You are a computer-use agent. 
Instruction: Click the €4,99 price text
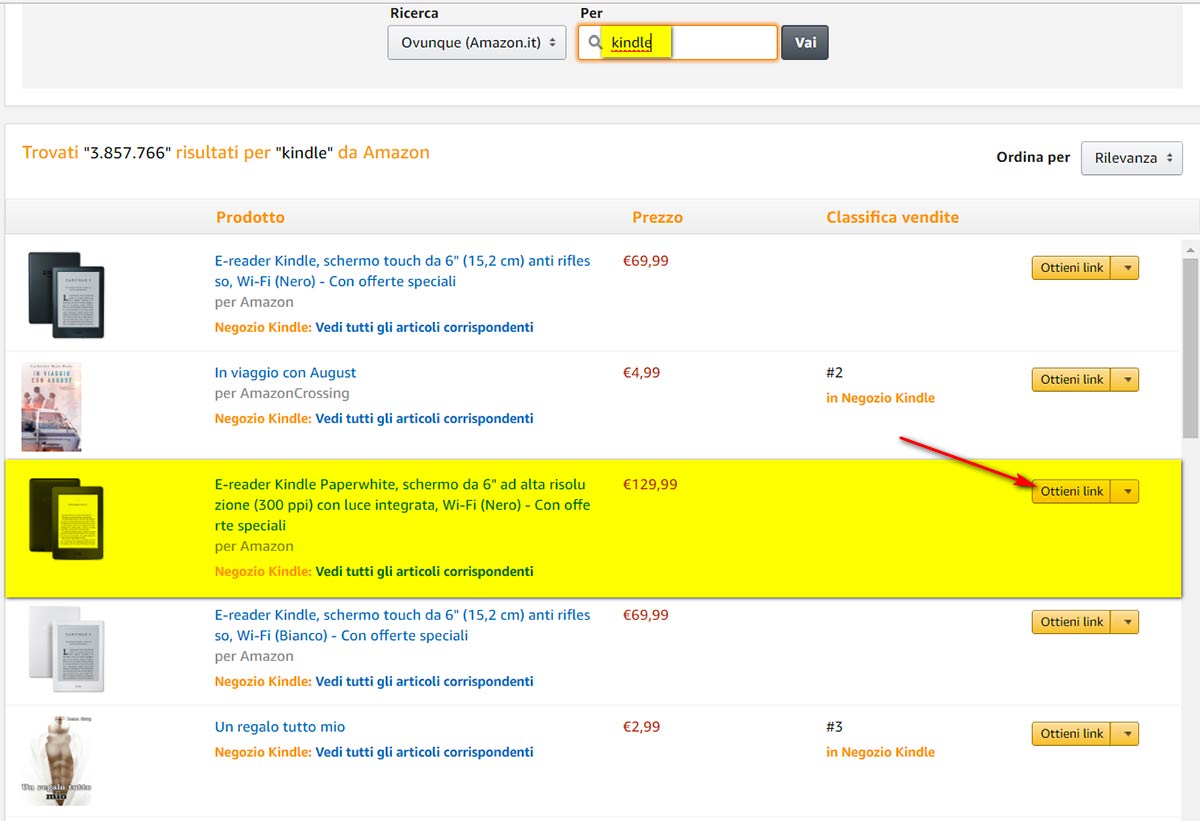pos(641,373)
